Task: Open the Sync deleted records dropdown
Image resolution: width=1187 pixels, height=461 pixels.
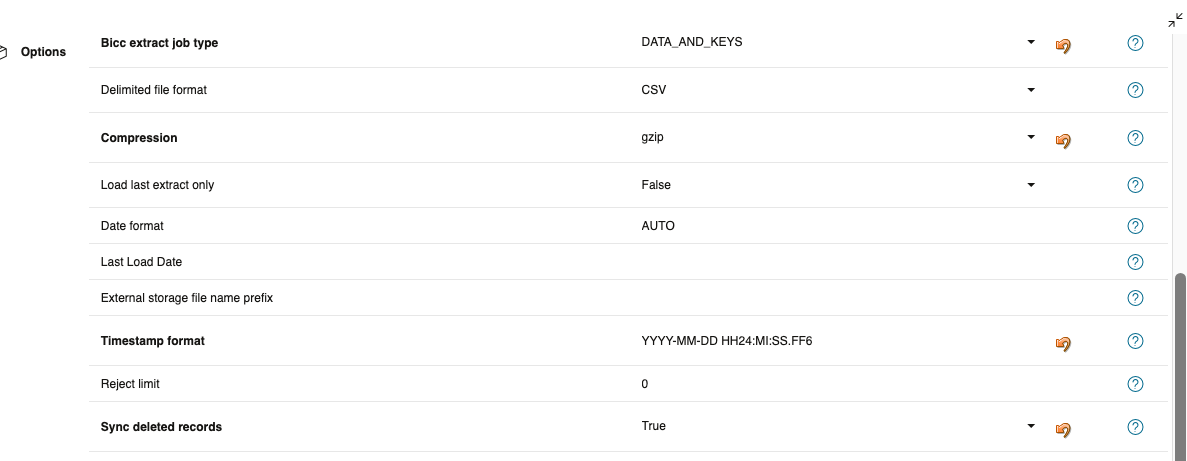Action: [1031, 427]
